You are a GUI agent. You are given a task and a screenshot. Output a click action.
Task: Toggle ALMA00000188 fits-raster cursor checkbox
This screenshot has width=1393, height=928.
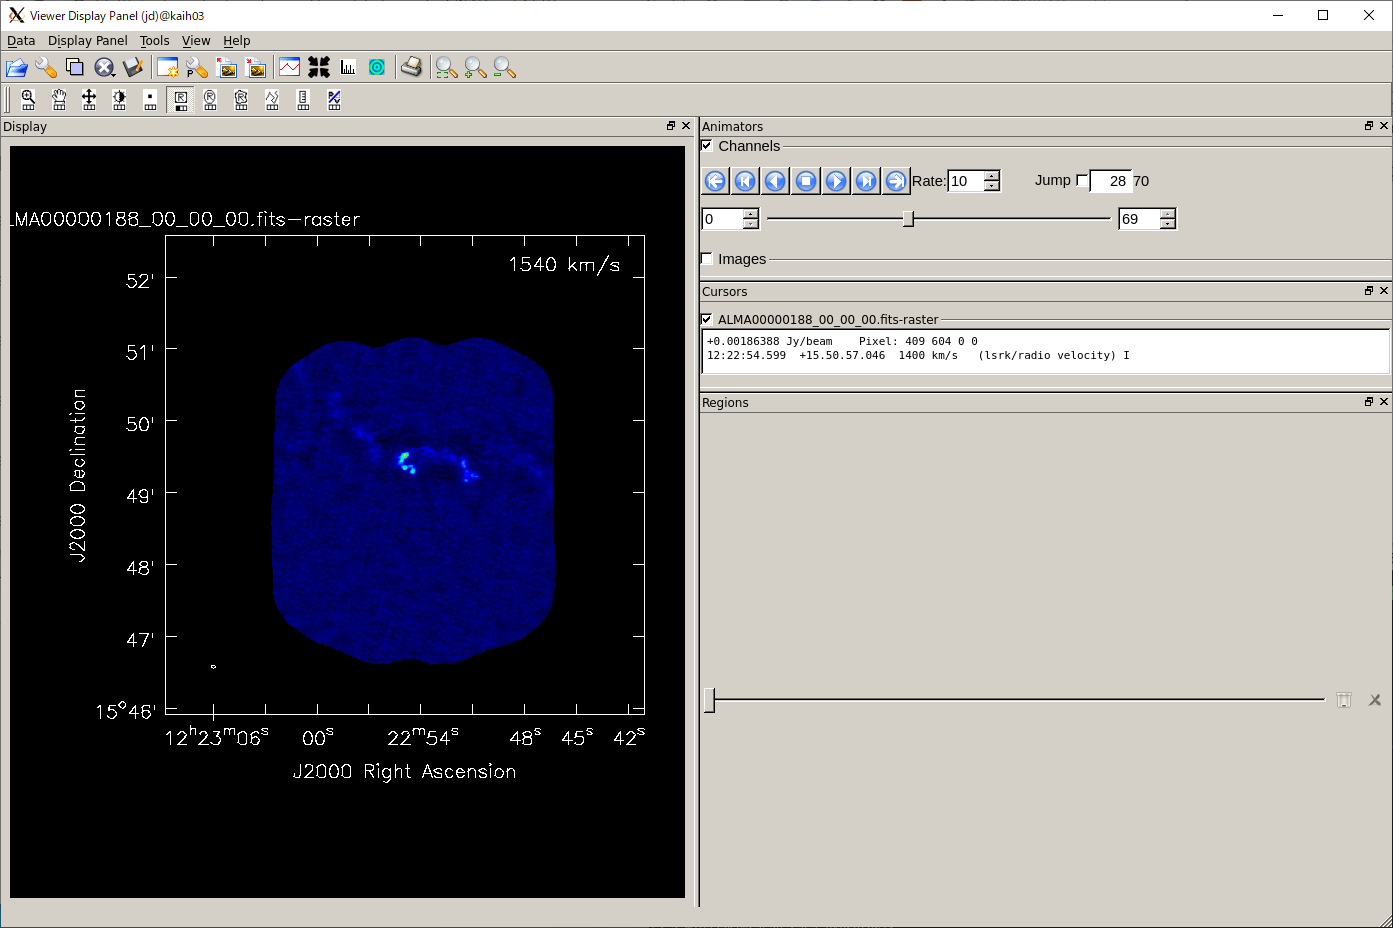coord(707,319)
